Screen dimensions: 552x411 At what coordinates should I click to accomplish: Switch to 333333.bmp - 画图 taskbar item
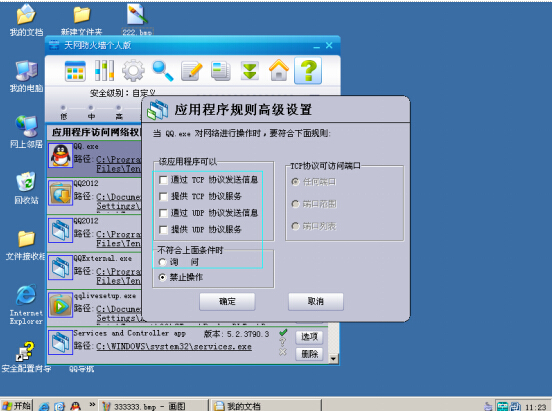point(153,406)
